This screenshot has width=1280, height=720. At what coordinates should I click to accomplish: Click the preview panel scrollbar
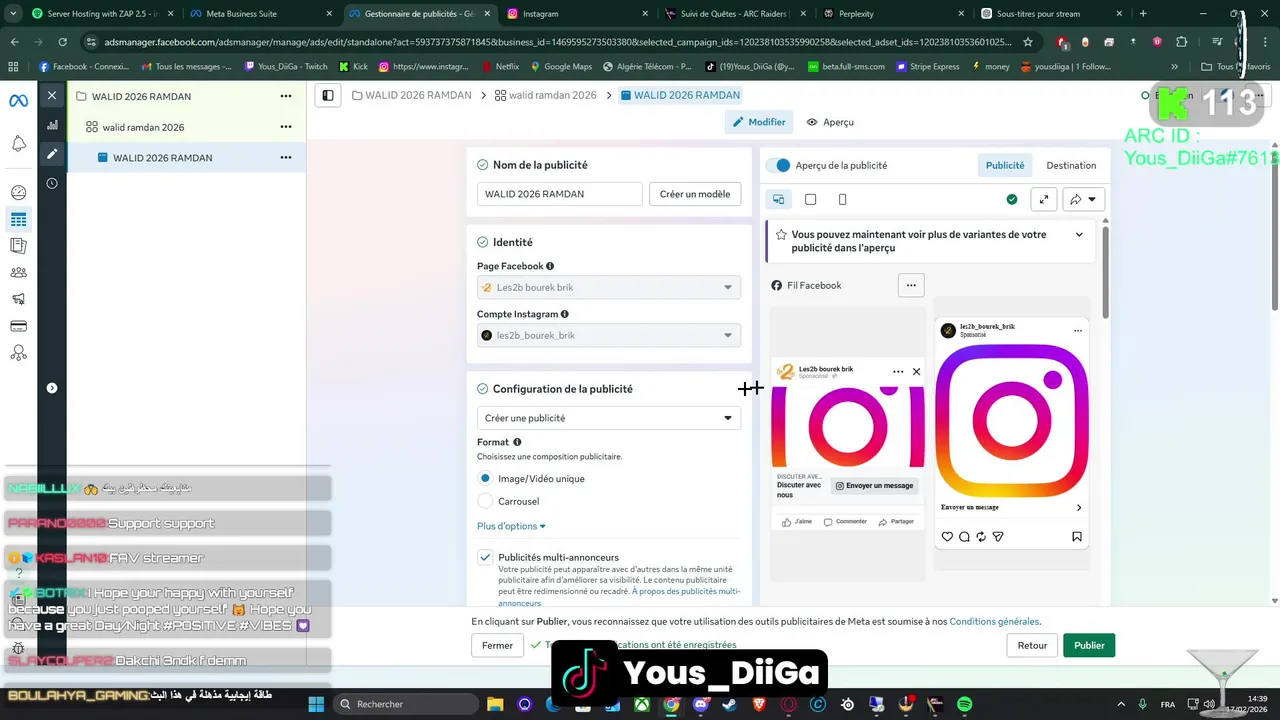1105,274
